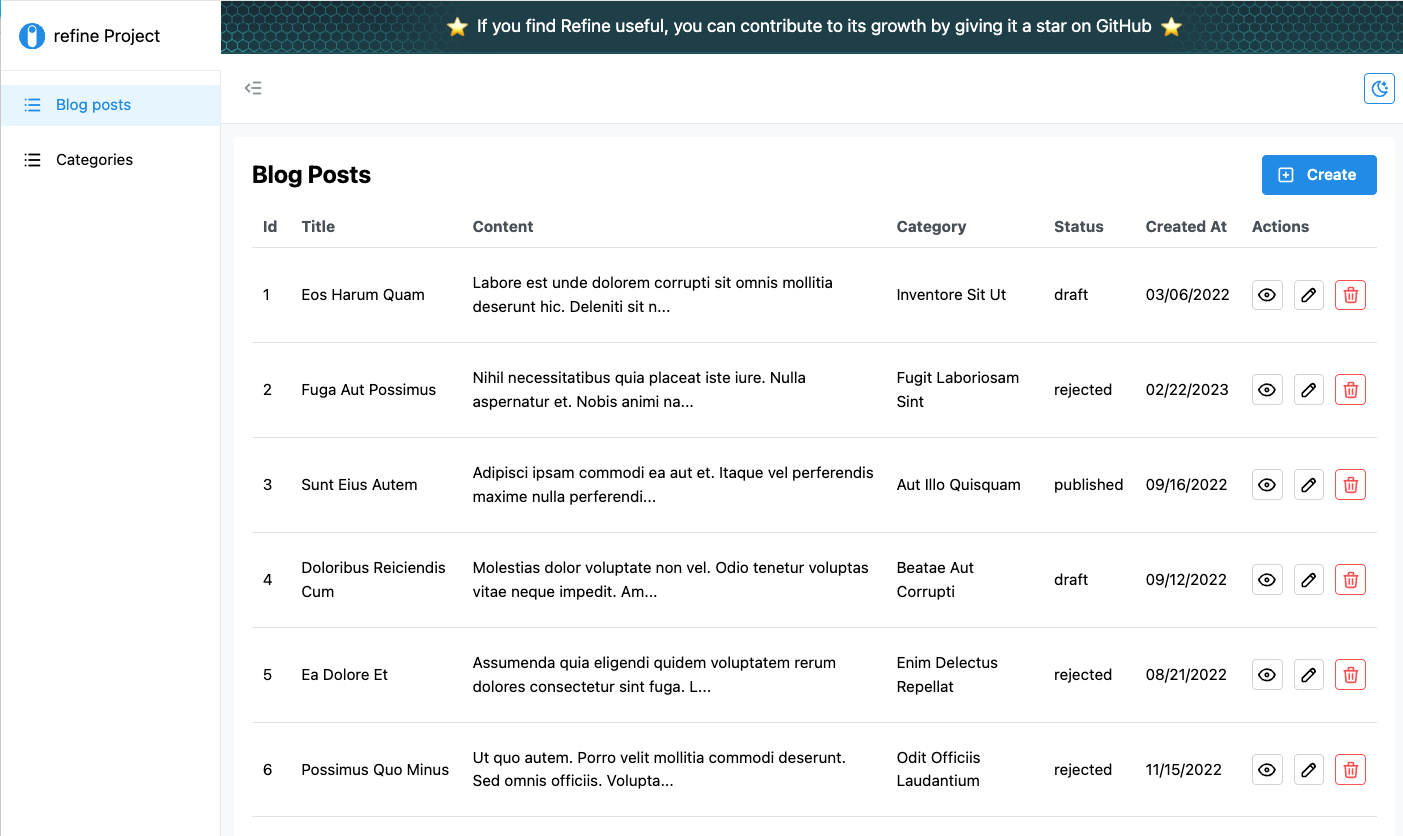The height and width of the screenshot is (836, 1403).
Task: Click the delete icon for Sunt Eius Autem
Action: pos(1350,484)
